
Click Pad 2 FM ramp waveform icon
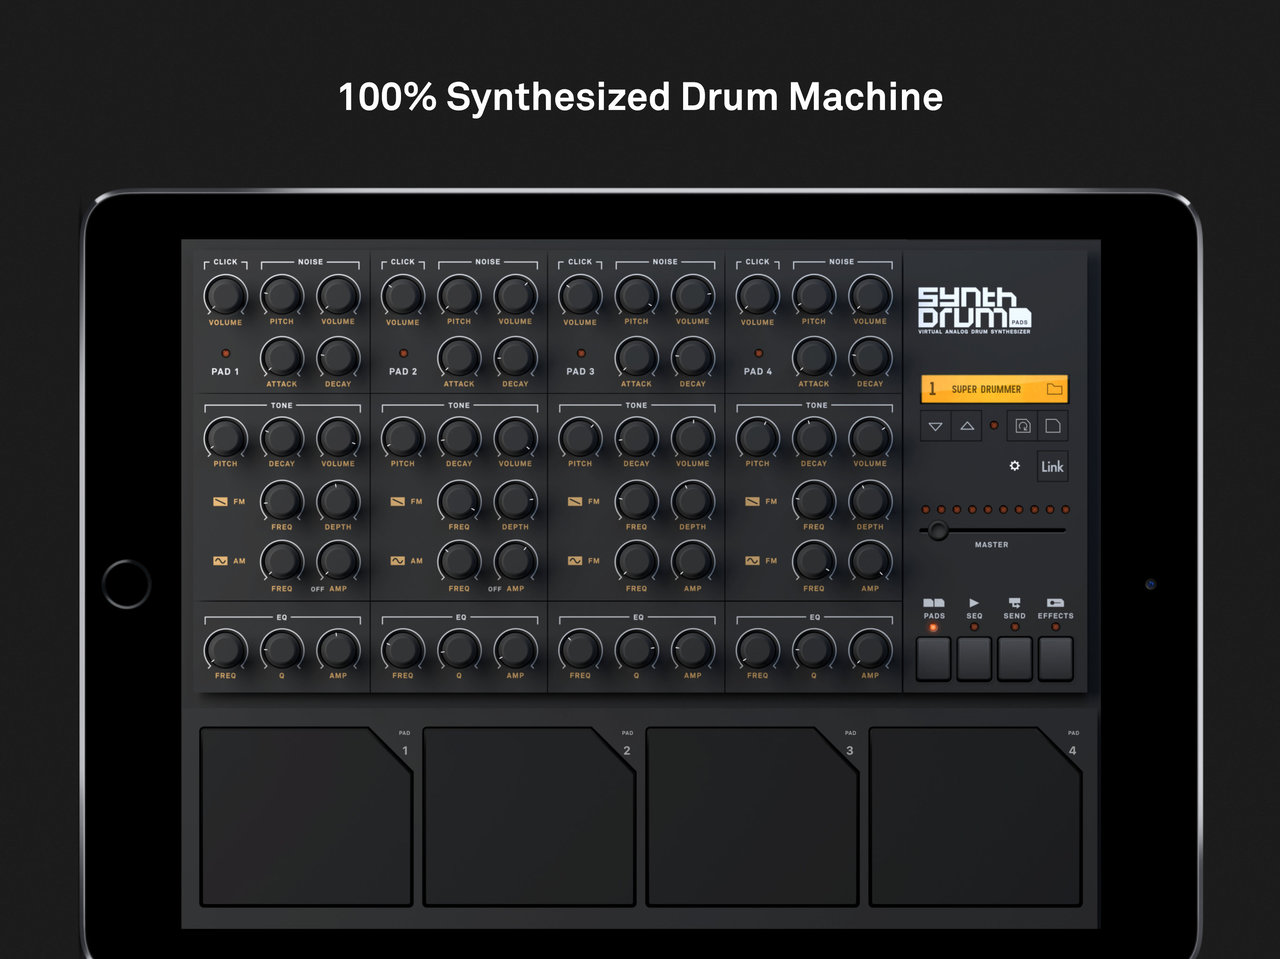pyautogui.click(x=398, y=501)
